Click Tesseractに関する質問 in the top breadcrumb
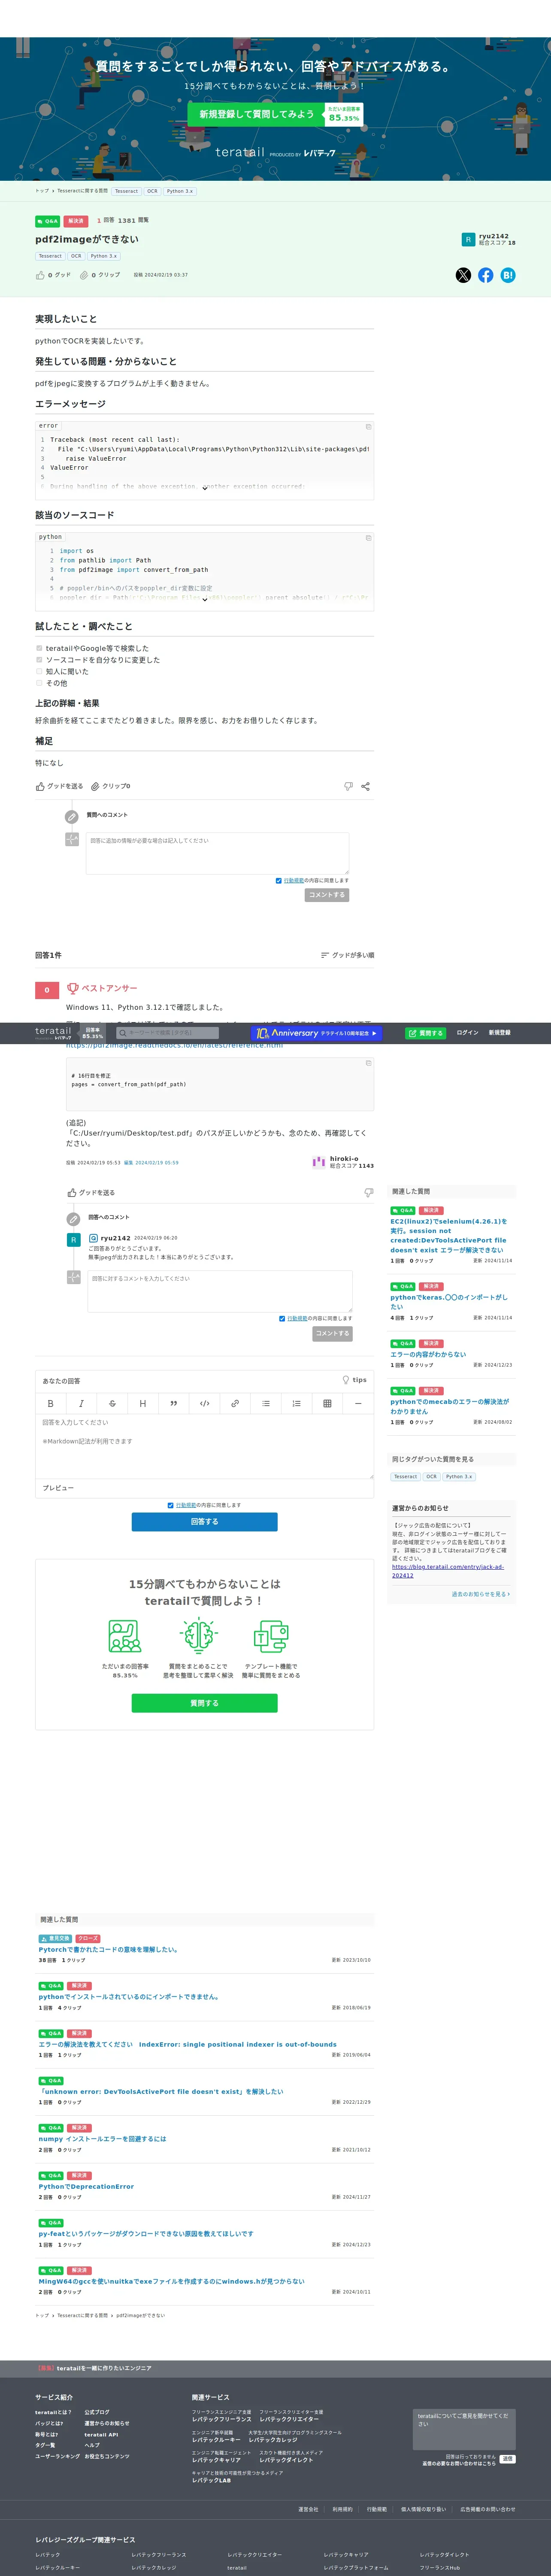Viewport: 551px width, 2576px height. tap(82, 190)
